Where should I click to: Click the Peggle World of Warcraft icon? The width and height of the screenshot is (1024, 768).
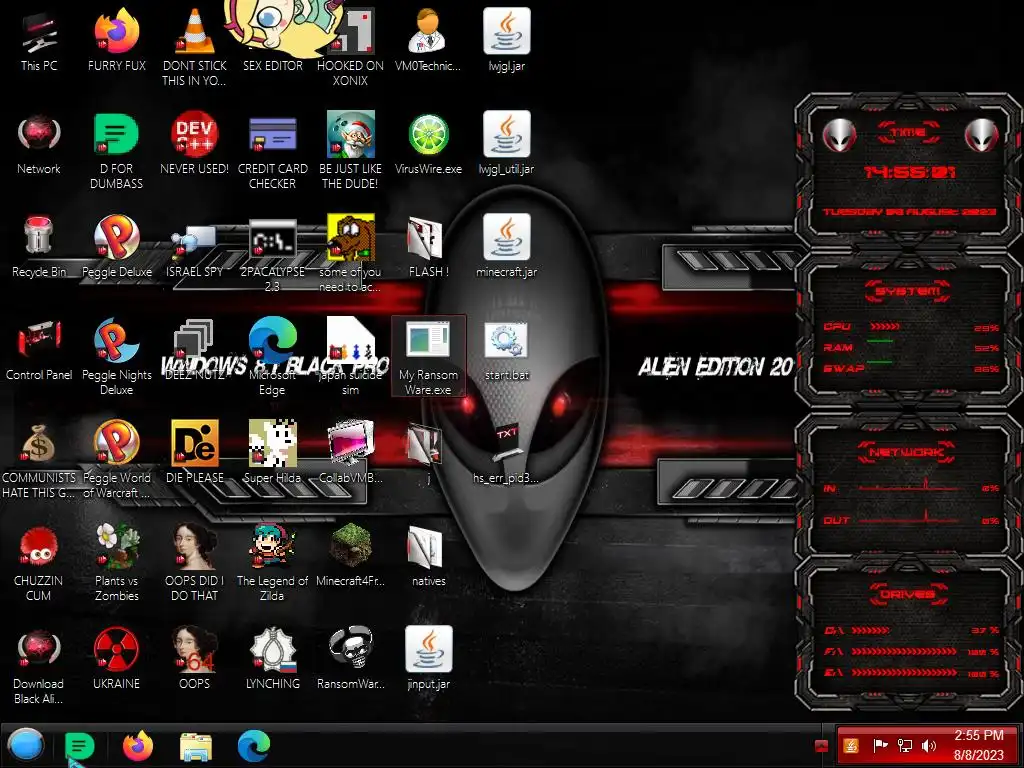[x=116, y=460]
